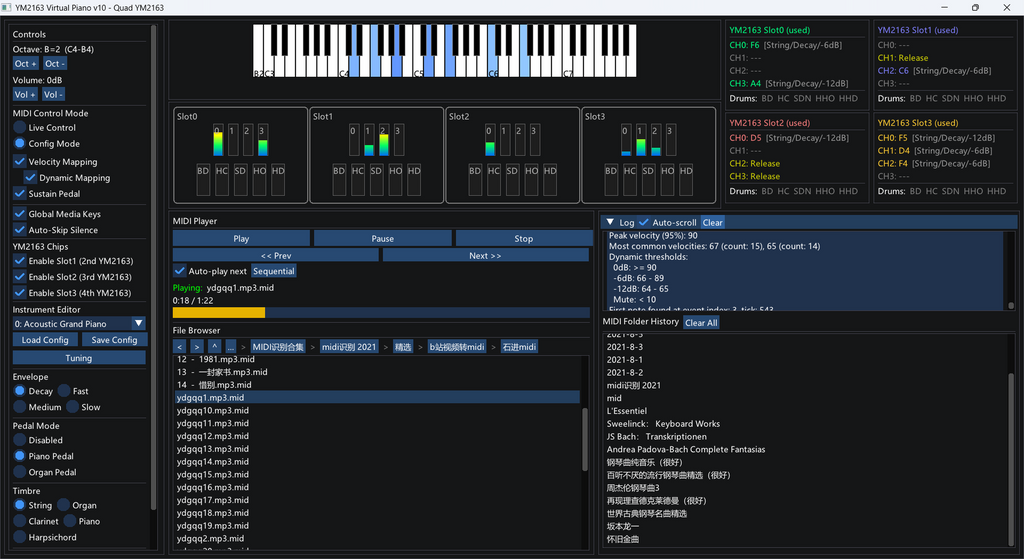Click the forward arrow in File Browser
This screenshot has width=1024, height=559.
(x=197, y=347)
